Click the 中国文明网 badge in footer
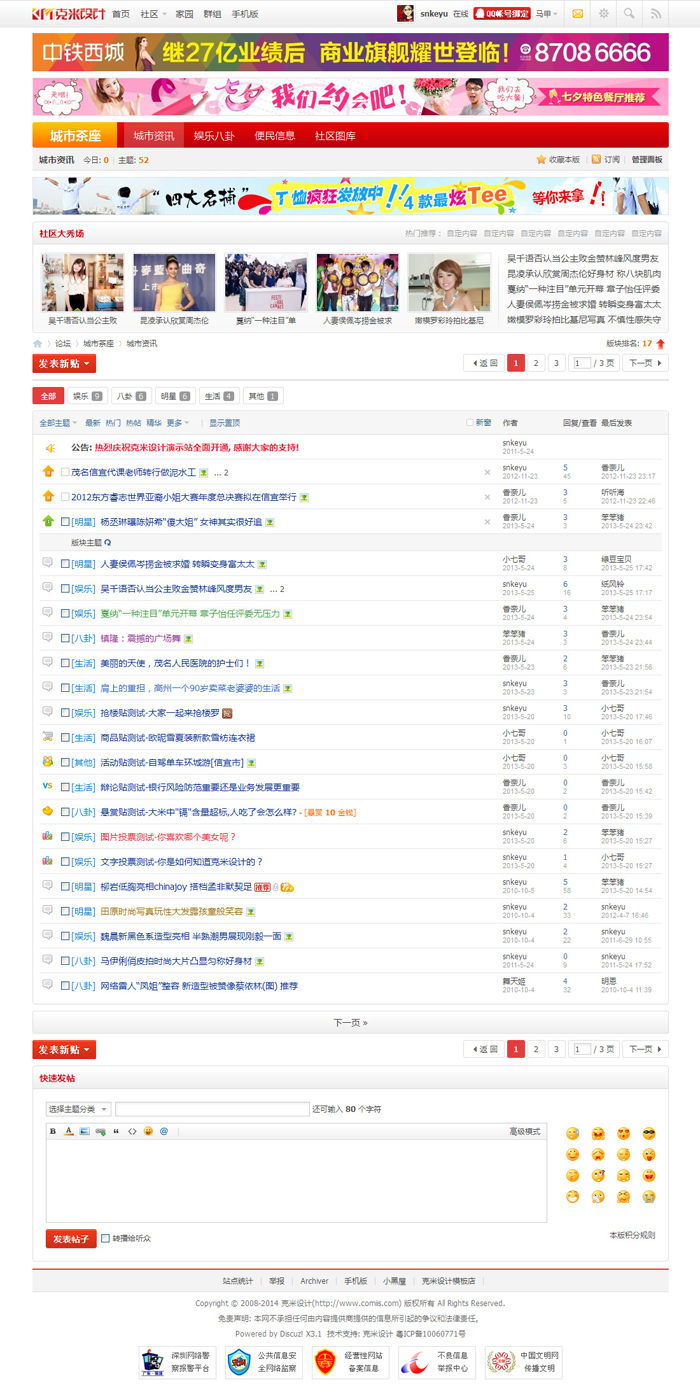The width and height of the screenshot is (700, 1392). 522,1362
